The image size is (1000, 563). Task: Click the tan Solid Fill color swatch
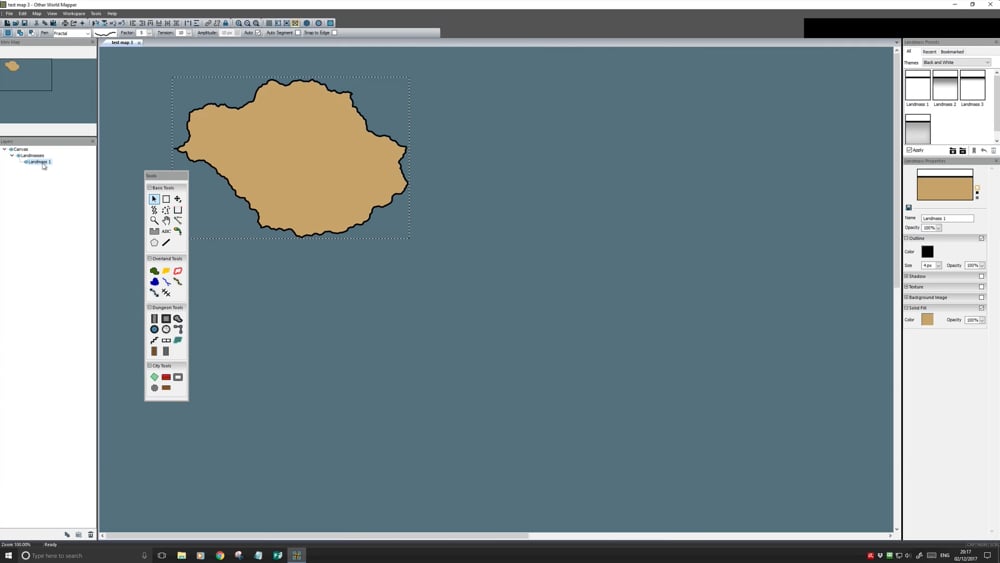pos(927,319)
